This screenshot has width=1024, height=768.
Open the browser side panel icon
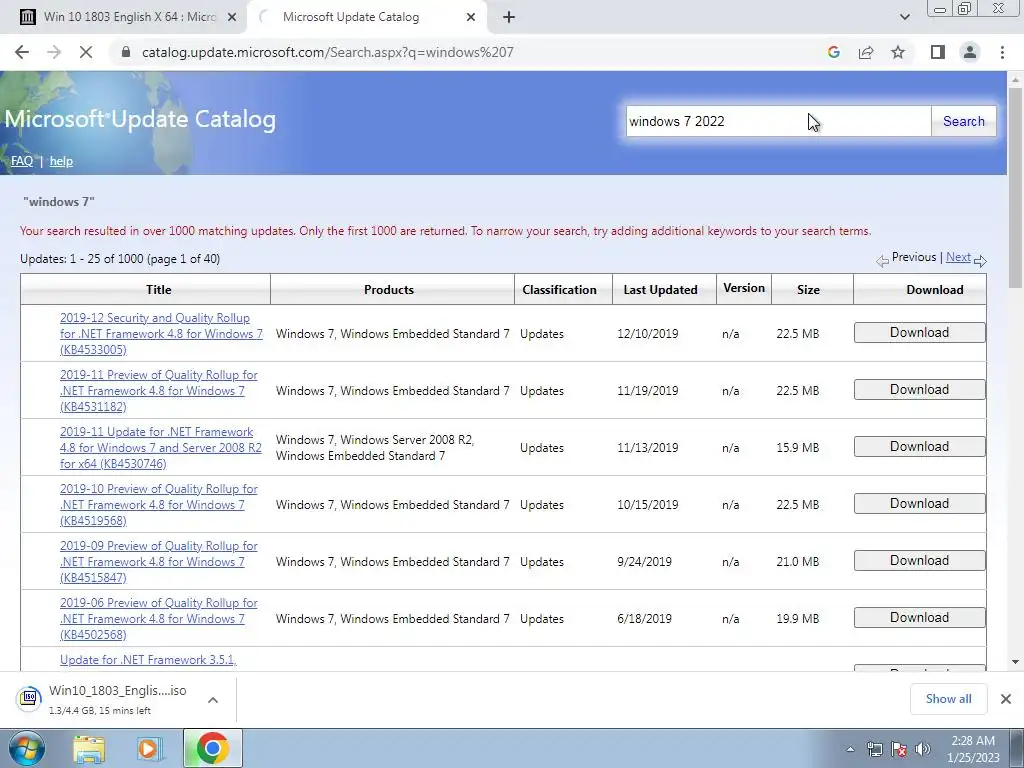(938, 52)
